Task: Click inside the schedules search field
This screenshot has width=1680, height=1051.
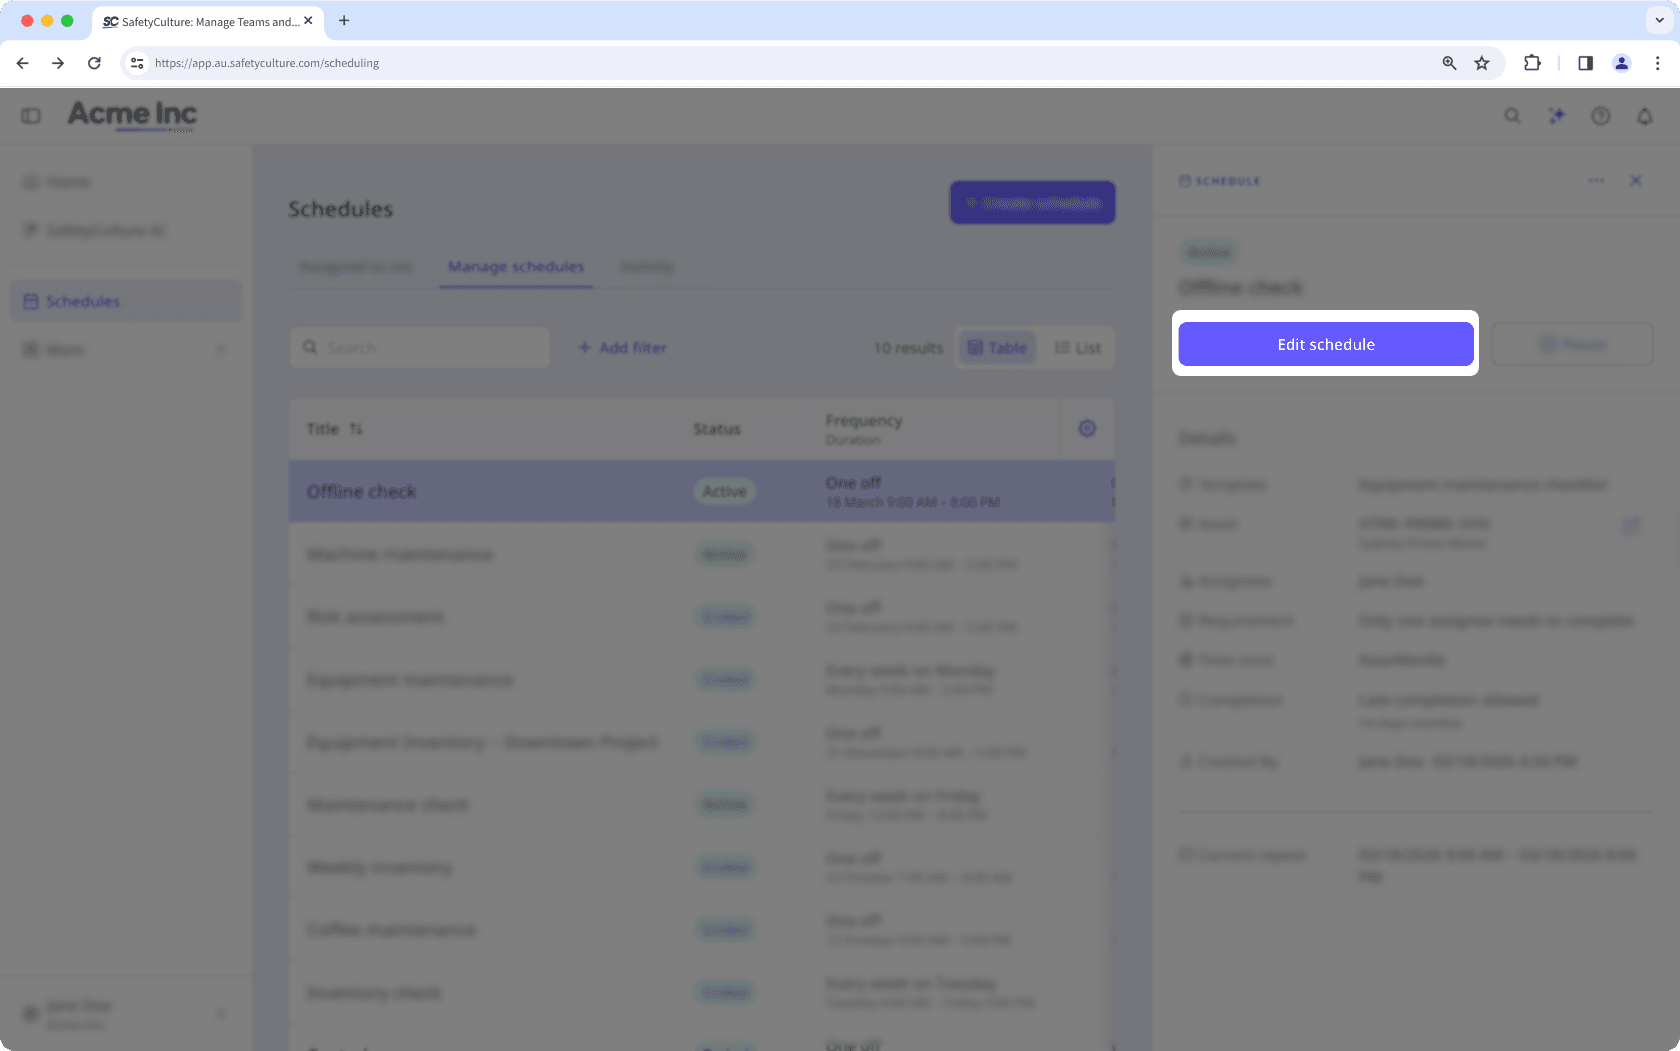Action: pos(430,347)
